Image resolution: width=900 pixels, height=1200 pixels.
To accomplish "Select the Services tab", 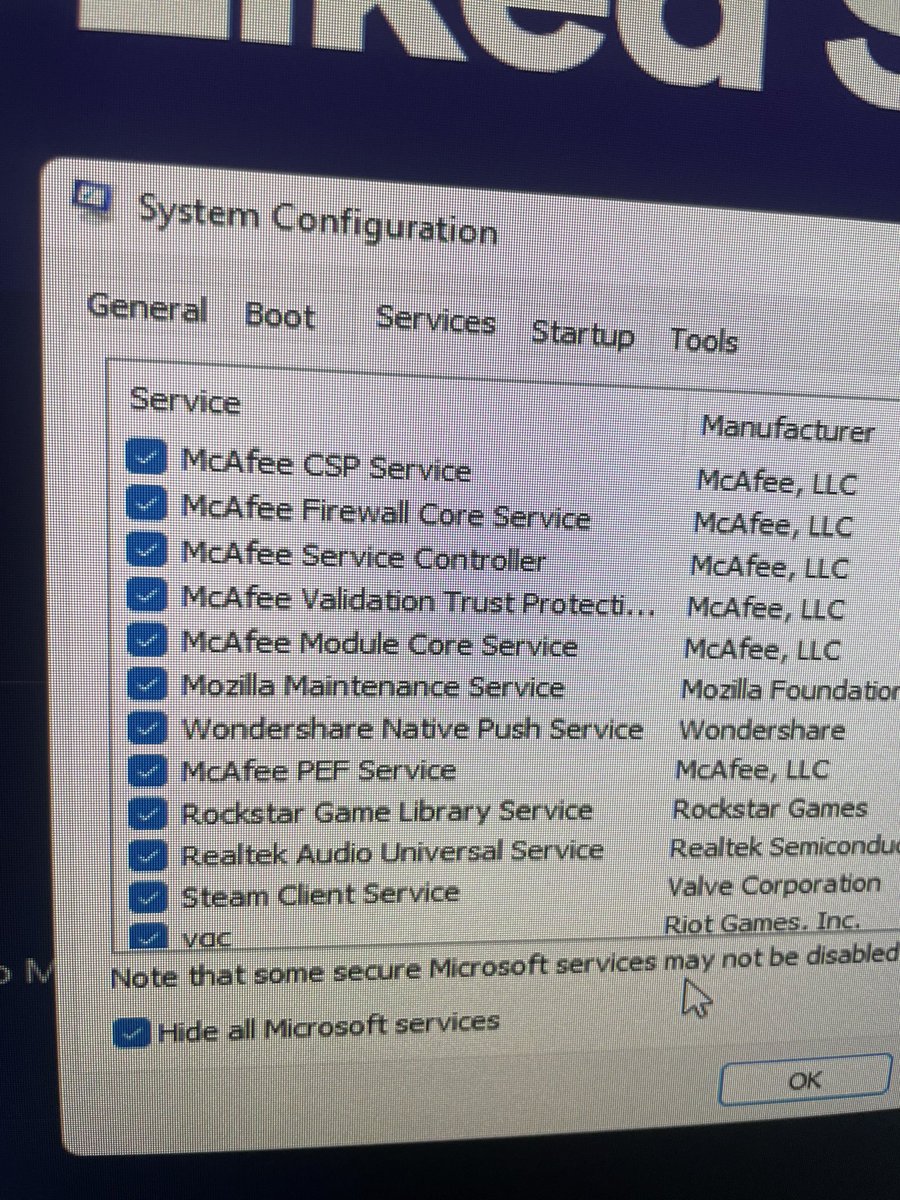I will [x=435, y=321].
